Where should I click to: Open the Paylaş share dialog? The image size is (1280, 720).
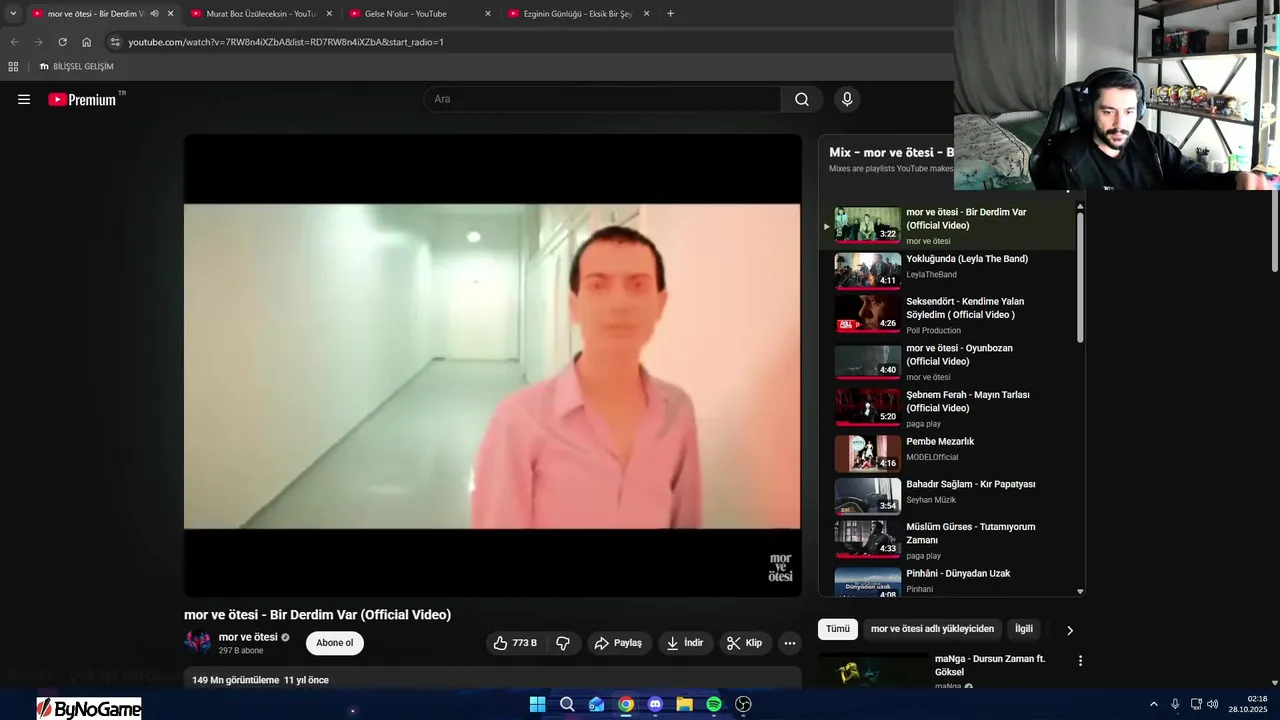tap(619, 643)
